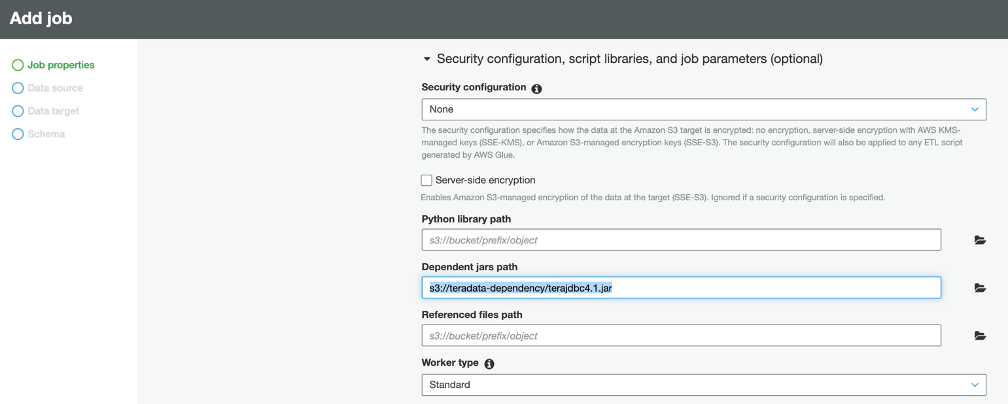Click info icon beside Worker type
Image resolution: width=1008 pixels, height=404 pixels.
coord(490,364)
